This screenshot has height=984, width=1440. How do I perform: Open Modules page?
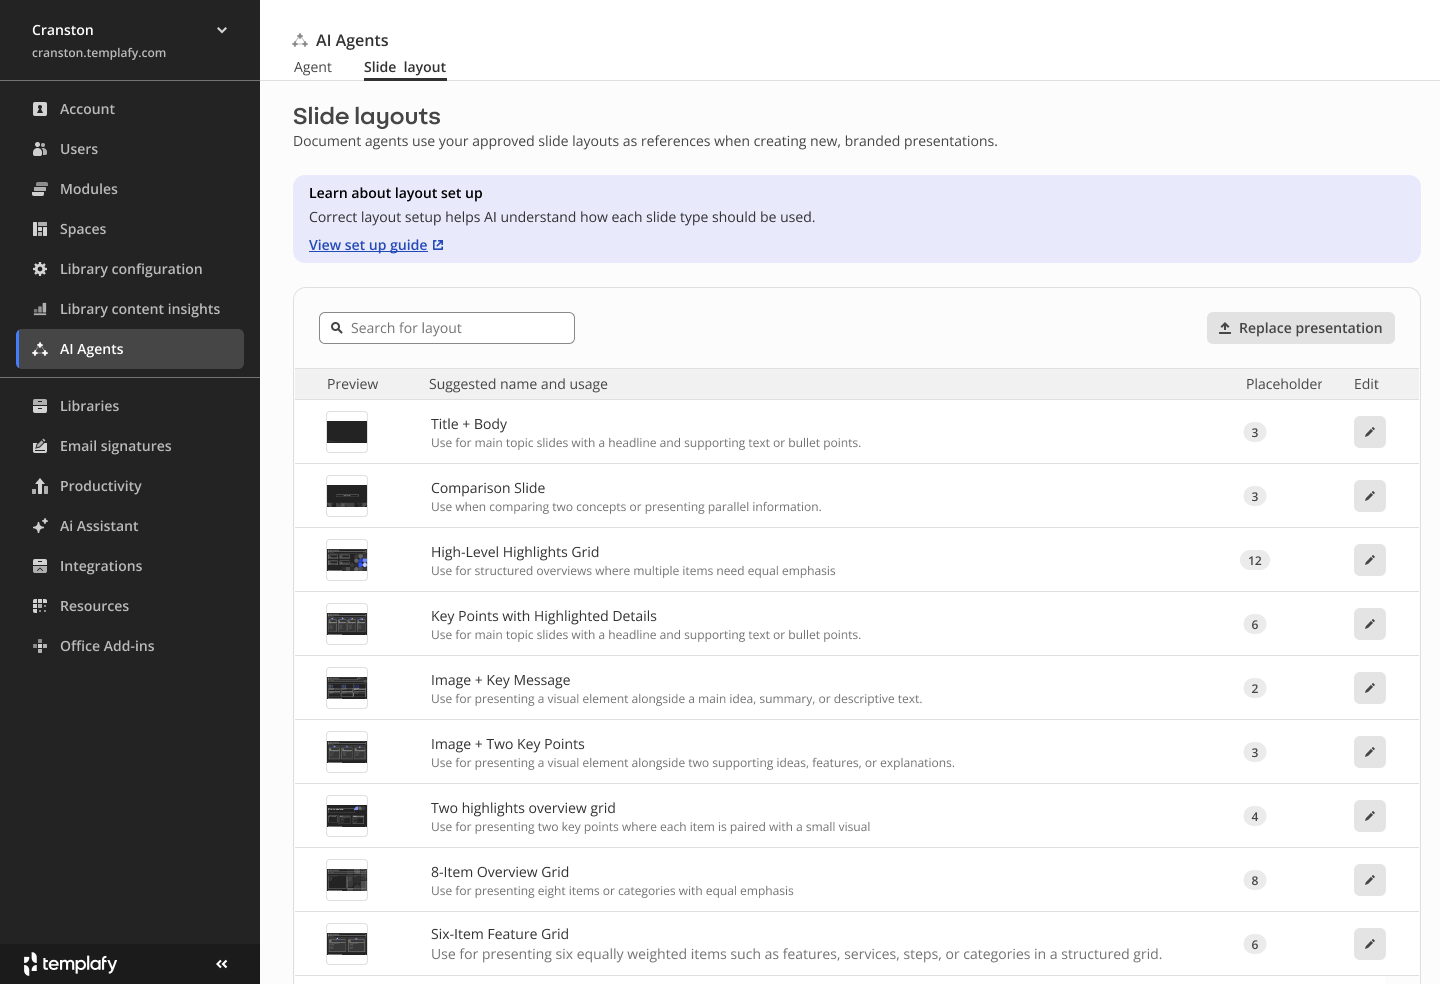[x=130, y=189]
